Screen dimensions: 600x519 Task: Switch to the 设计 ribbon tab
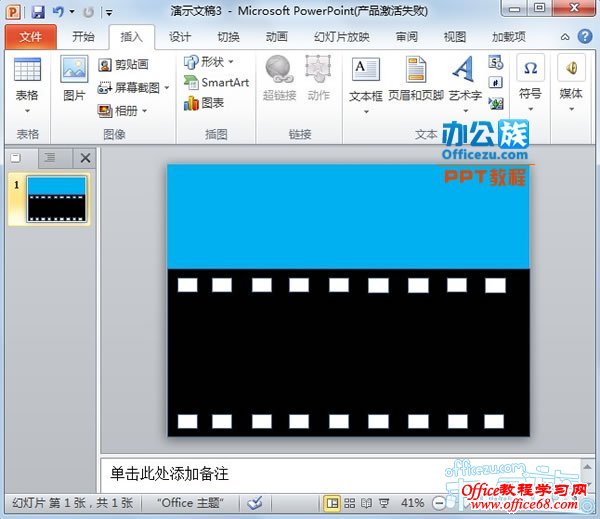(x=180, y=37)
